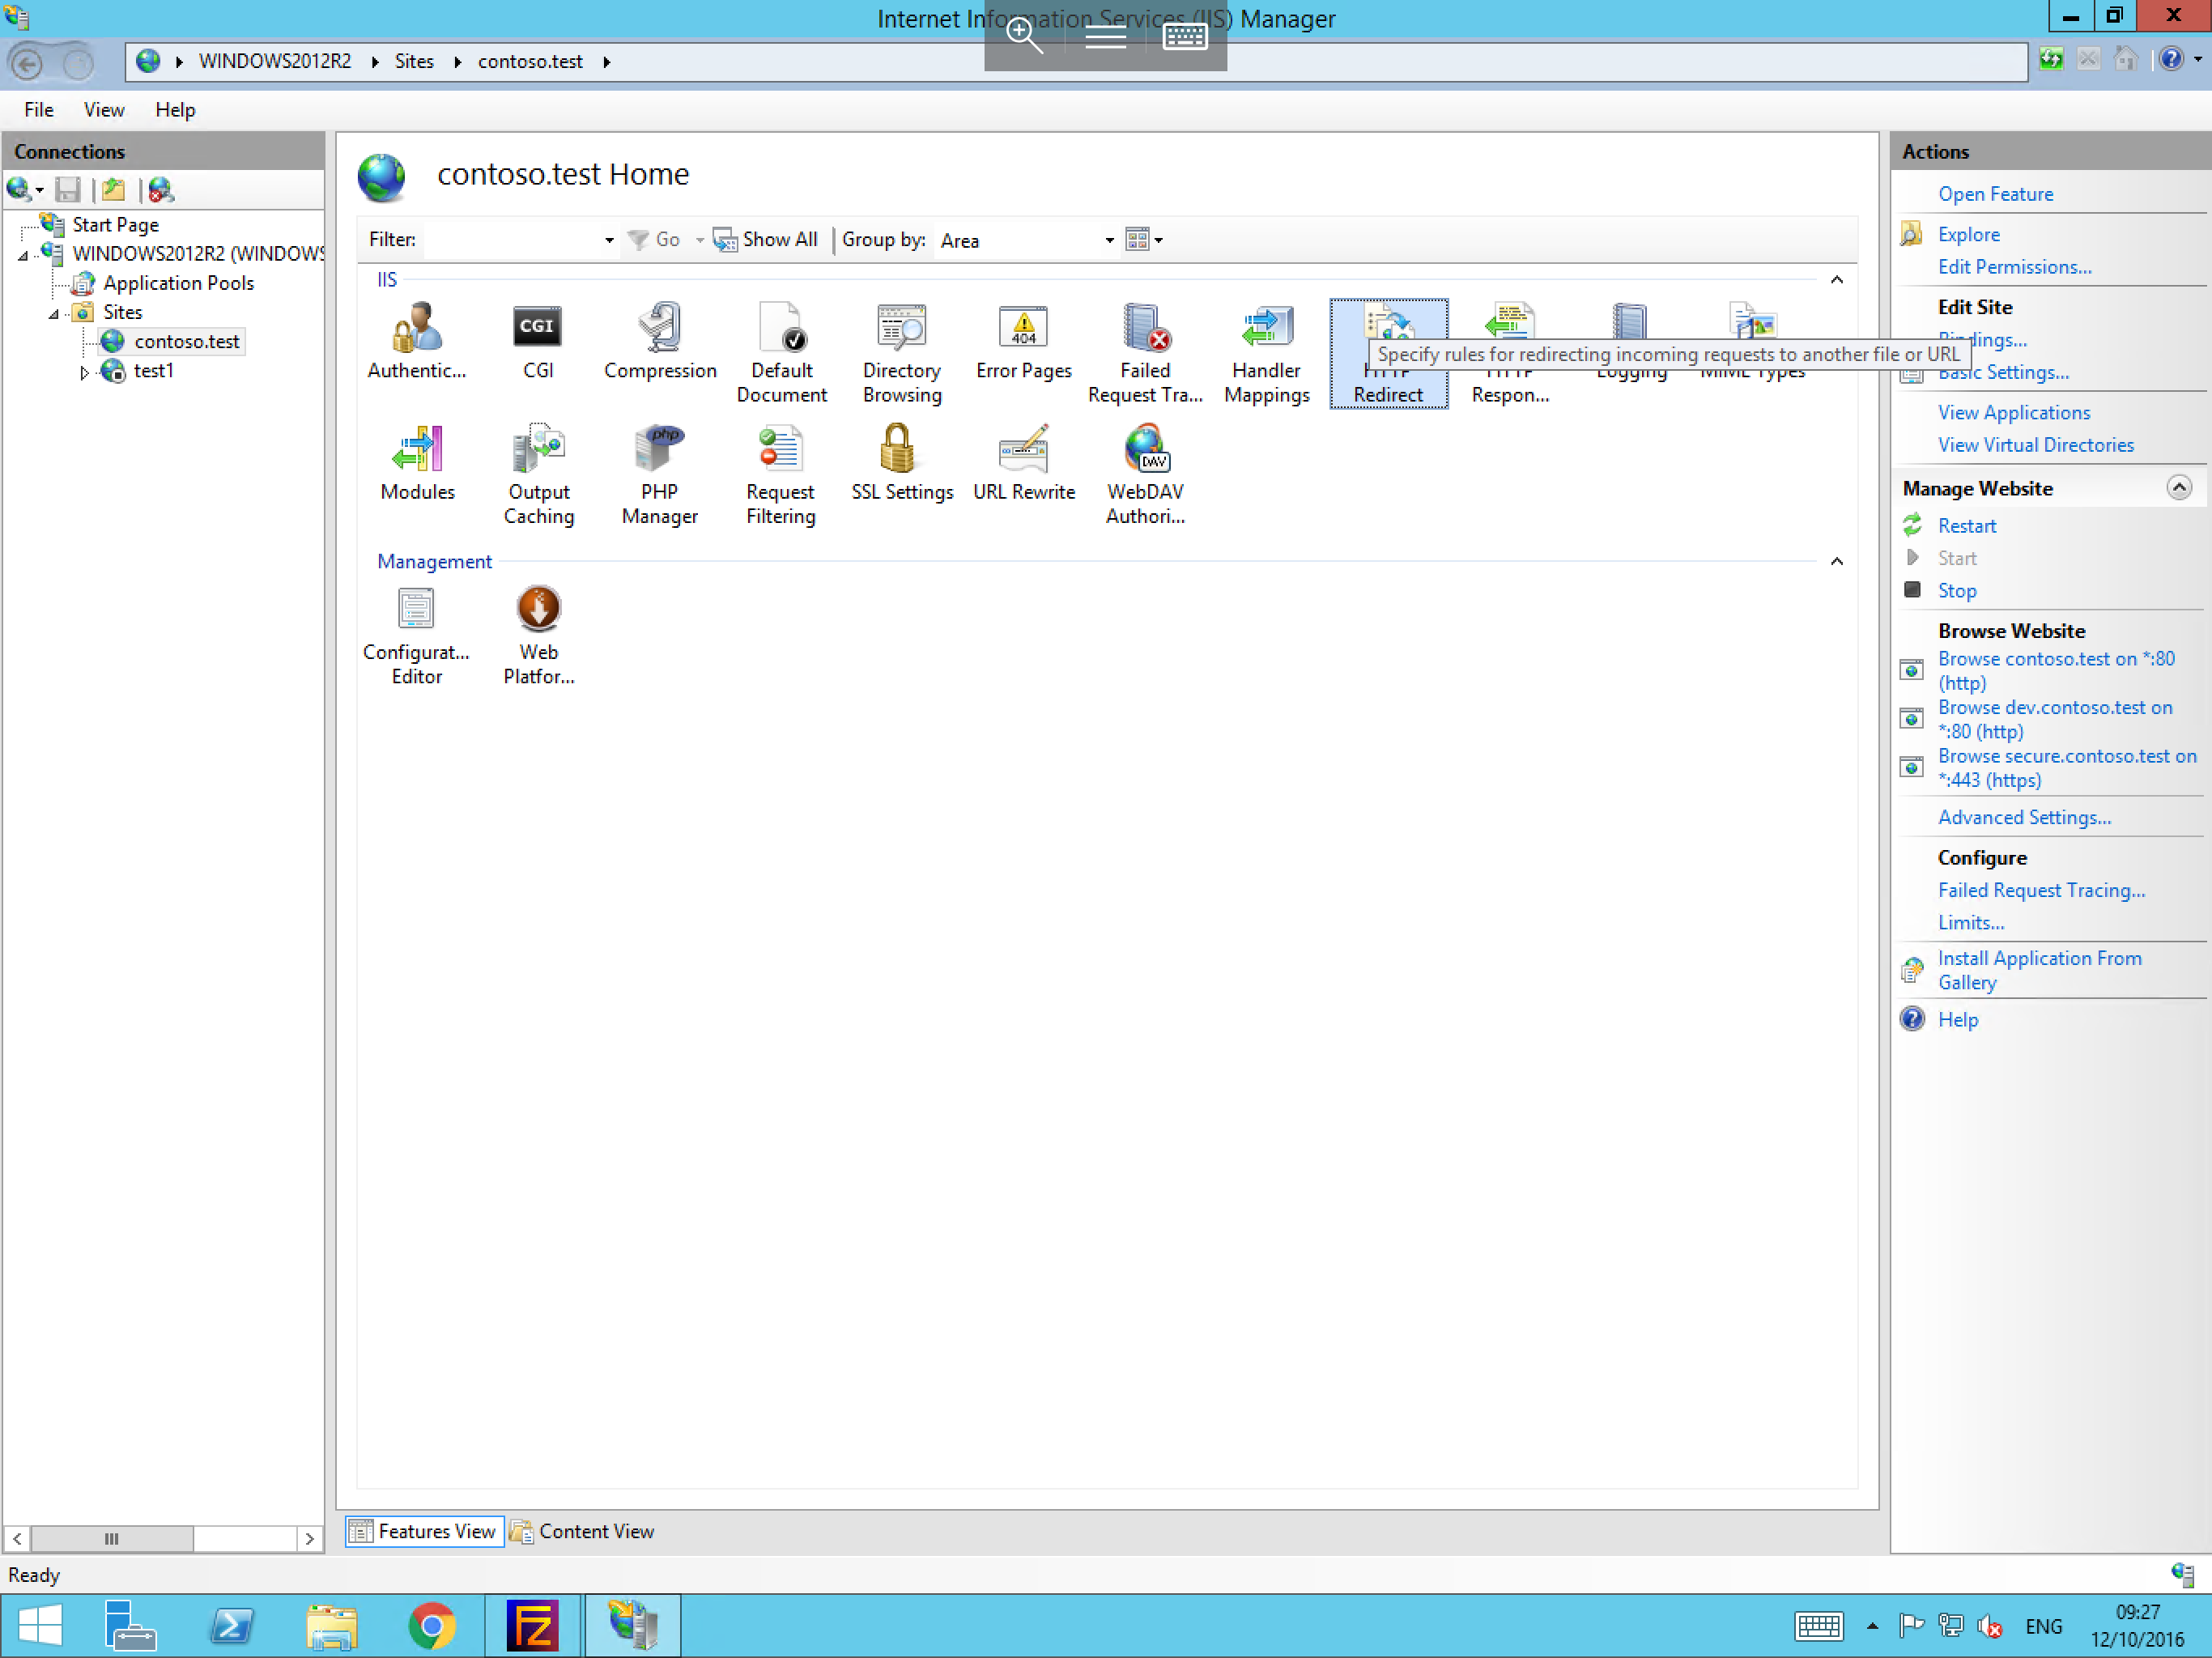The height and width of the screenshot is (1658, 2212).
Task: Click View Applications link
Action: click(x=2014, y=413)
